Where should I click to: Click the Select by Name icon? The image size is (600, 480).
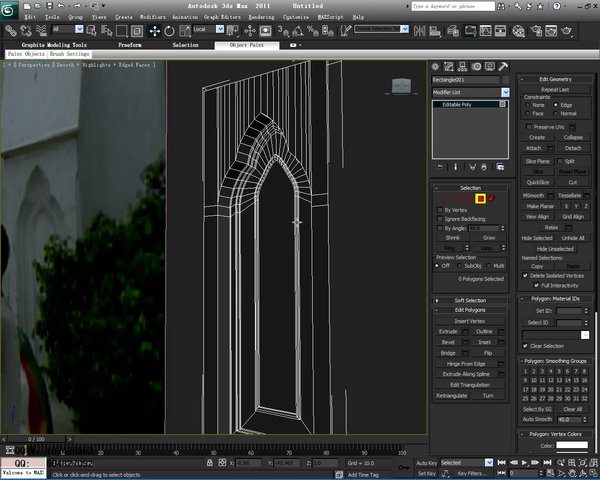(x=106, y=31)
